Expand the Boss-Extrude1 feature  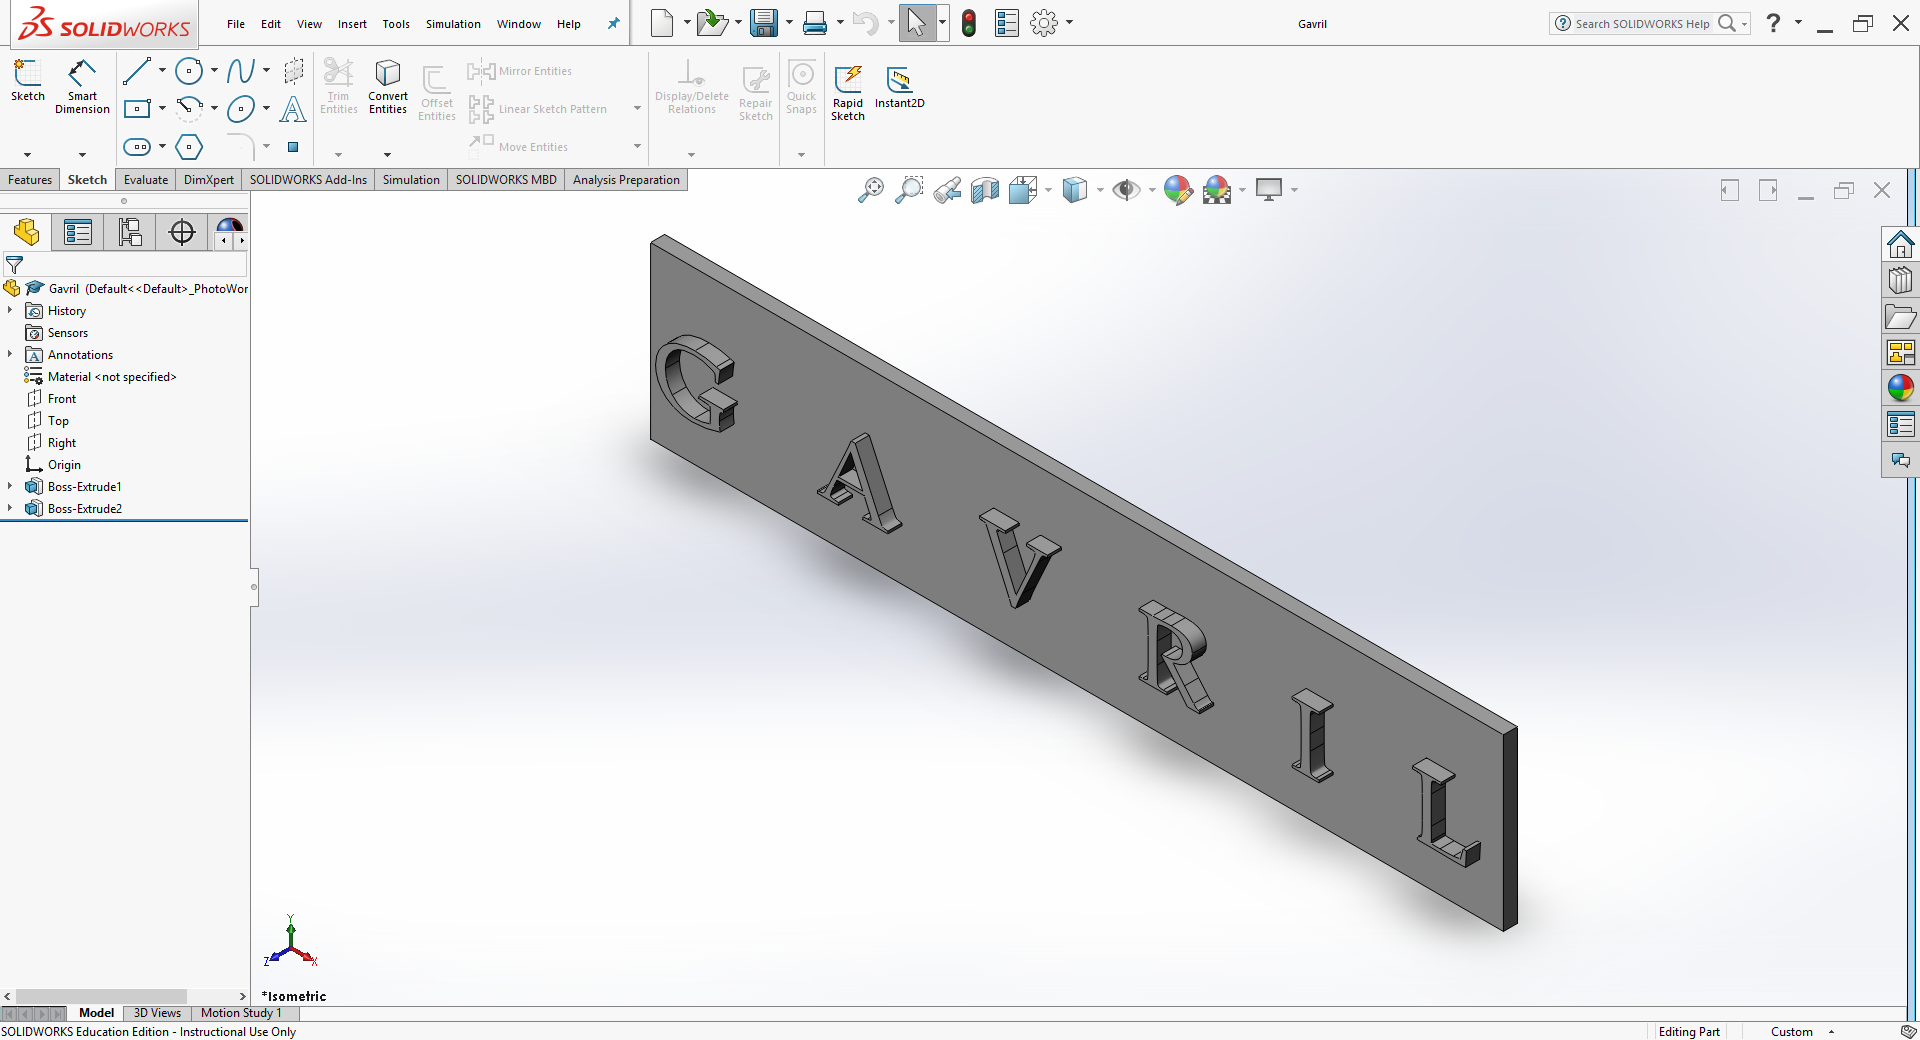10,487
